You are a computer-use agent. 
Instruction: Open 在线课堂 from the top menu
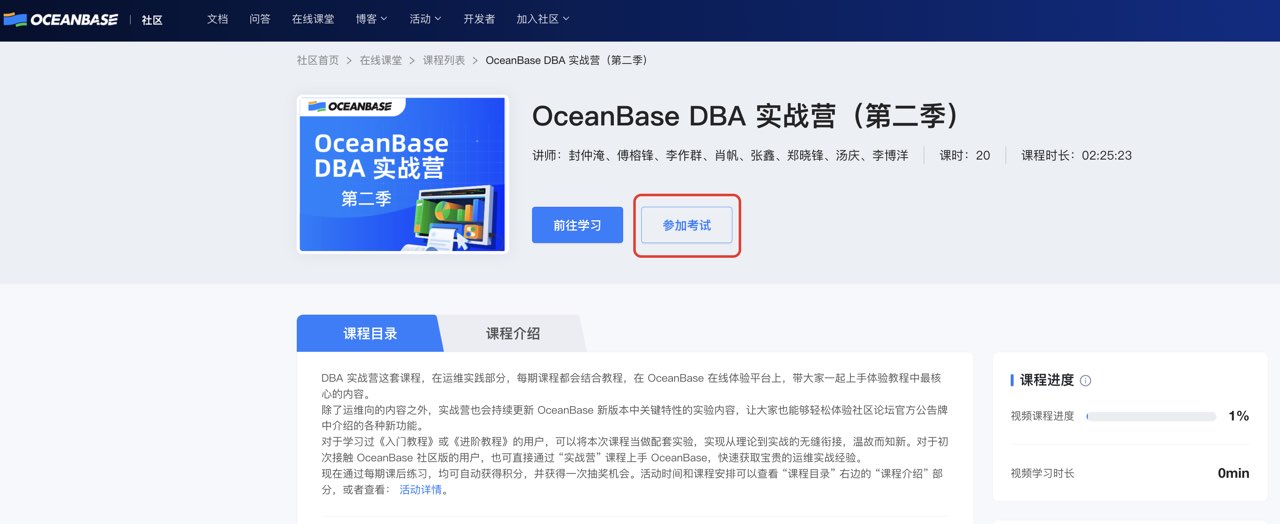tap(313, 19)
